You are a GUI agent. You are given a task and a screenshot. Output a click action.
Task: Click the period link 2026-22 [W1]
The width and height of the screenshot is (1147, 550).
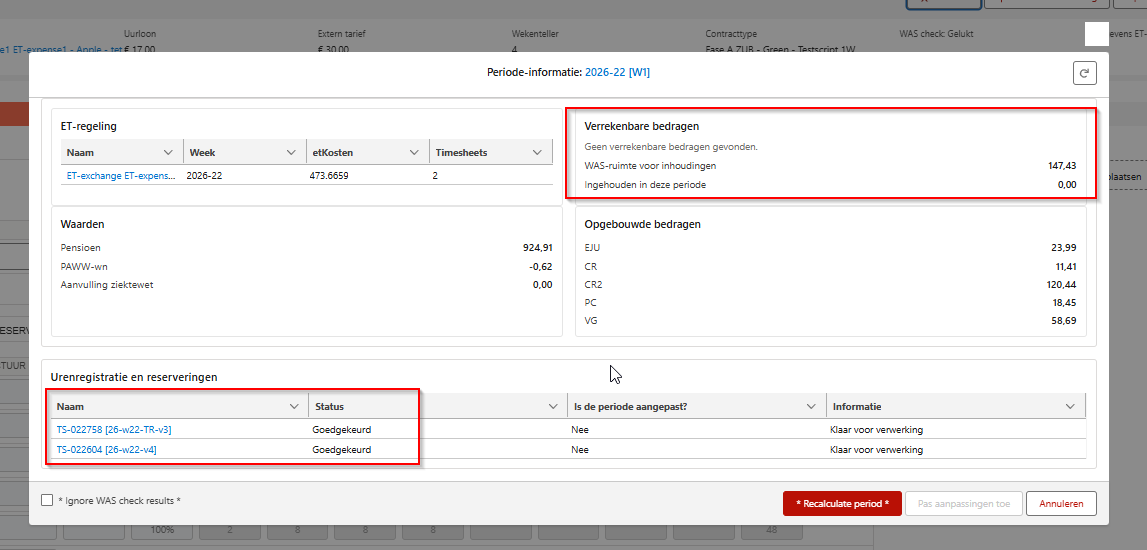point(617,72)
